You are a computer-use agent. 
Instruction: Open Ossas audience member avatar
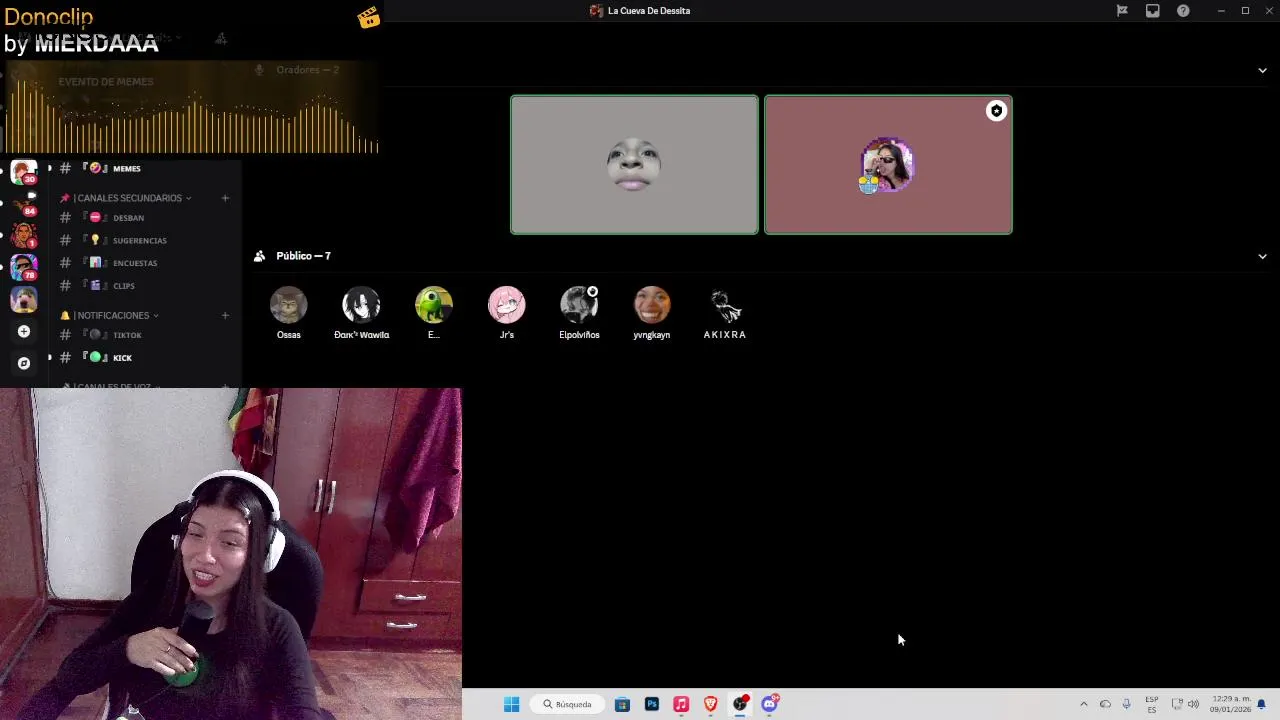coord(288,305)
